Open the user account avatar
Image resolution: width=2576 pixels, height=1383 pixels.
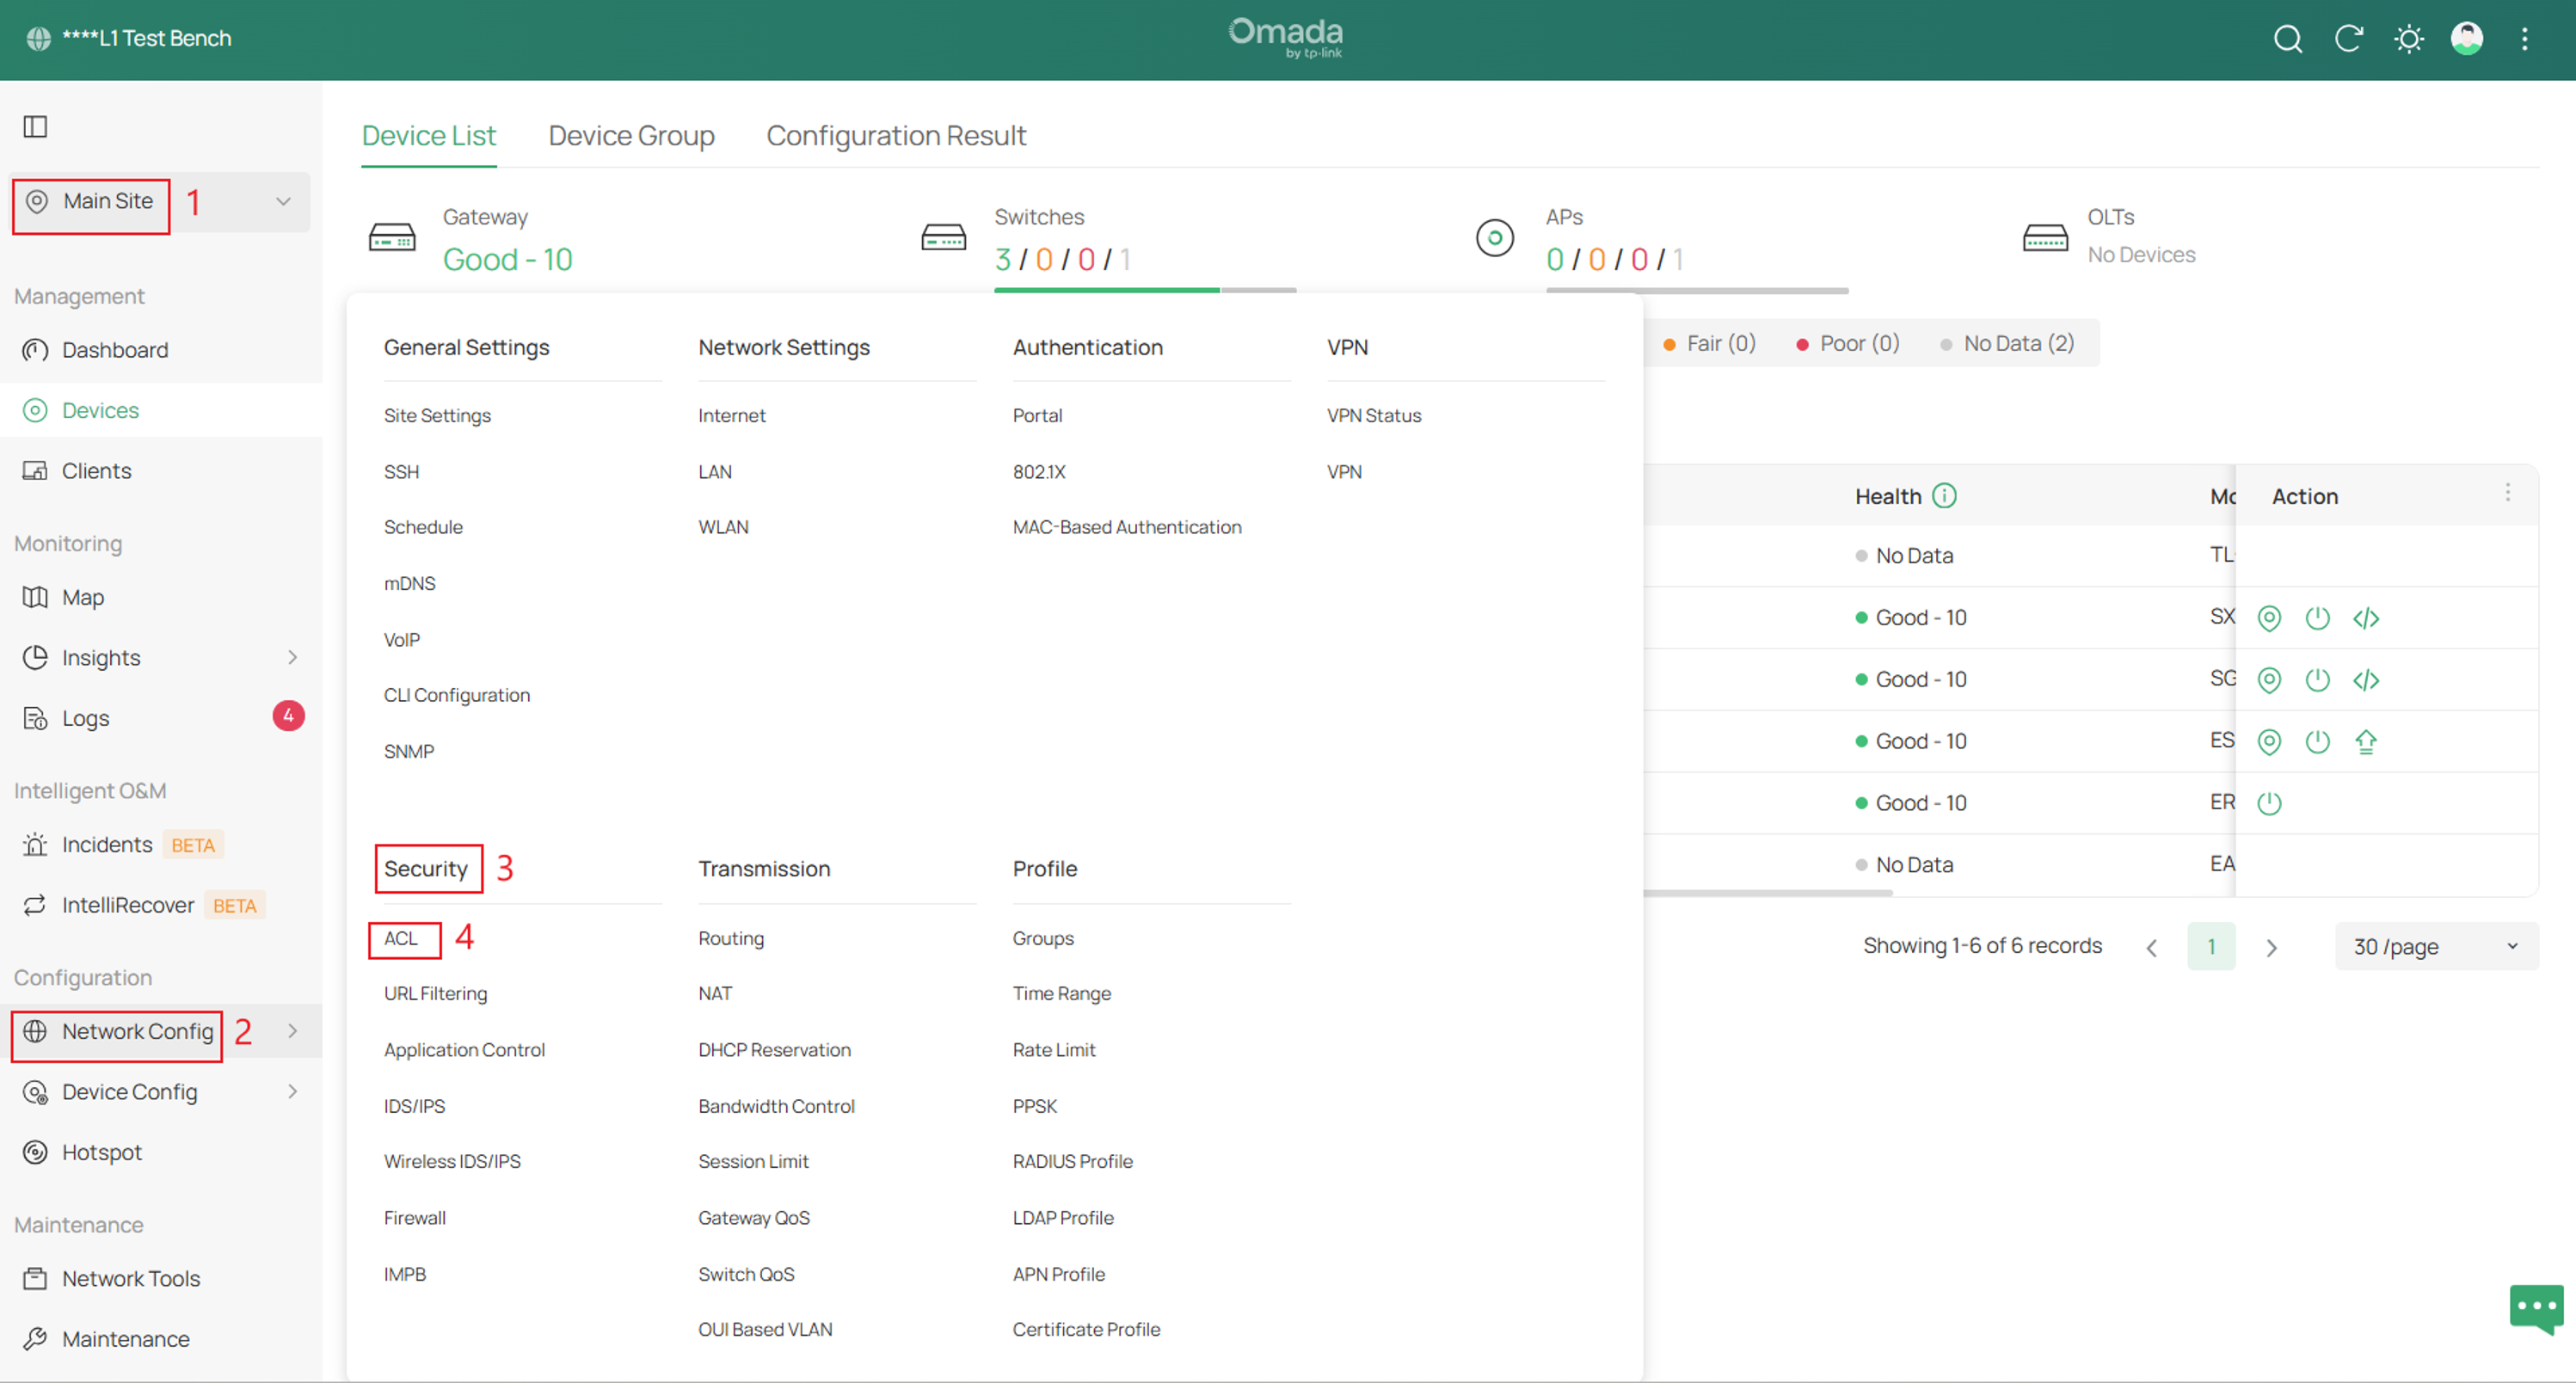2466,39
